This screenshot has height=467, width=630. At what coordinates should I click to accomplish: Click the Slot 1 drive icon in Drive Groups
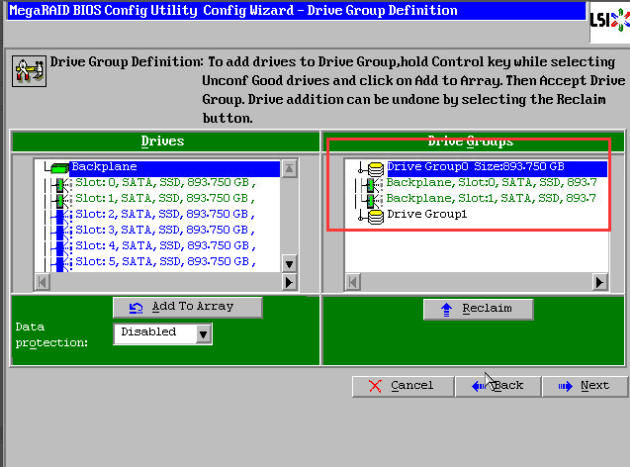click(x=375, y=199)
